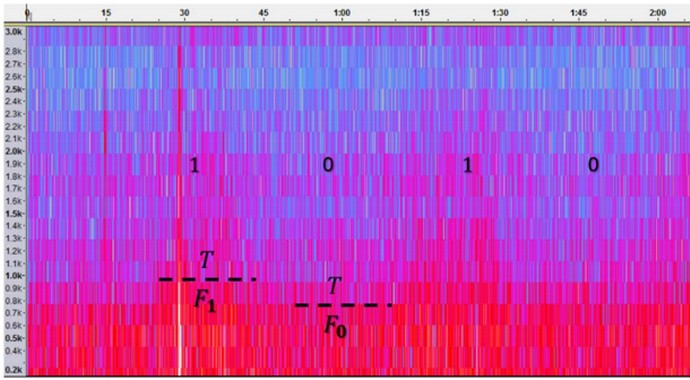Click the 0.8k frequency label
The width and height of the screenshot is (690, 380).
point(13,300)
